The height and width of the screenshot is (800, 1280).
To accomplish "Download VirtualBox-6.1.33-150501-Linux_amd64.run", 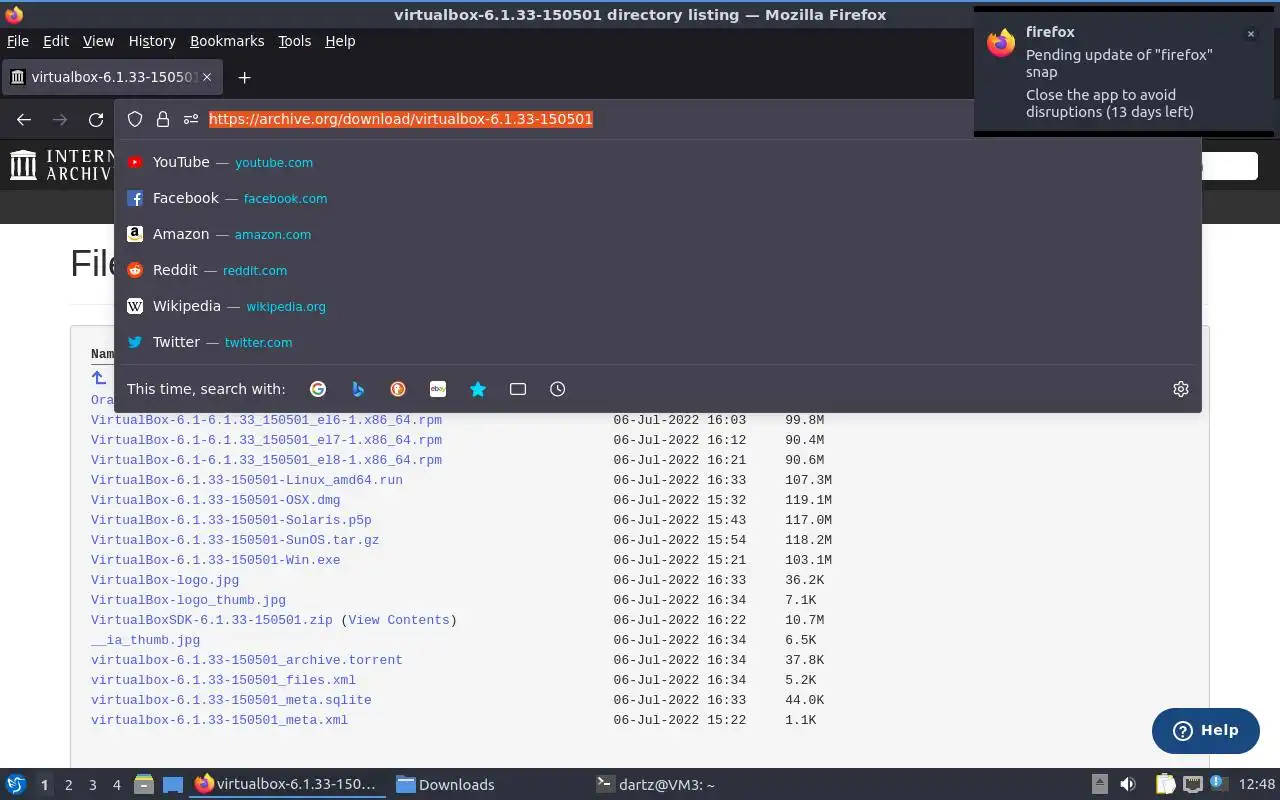I will coord(247,480).
